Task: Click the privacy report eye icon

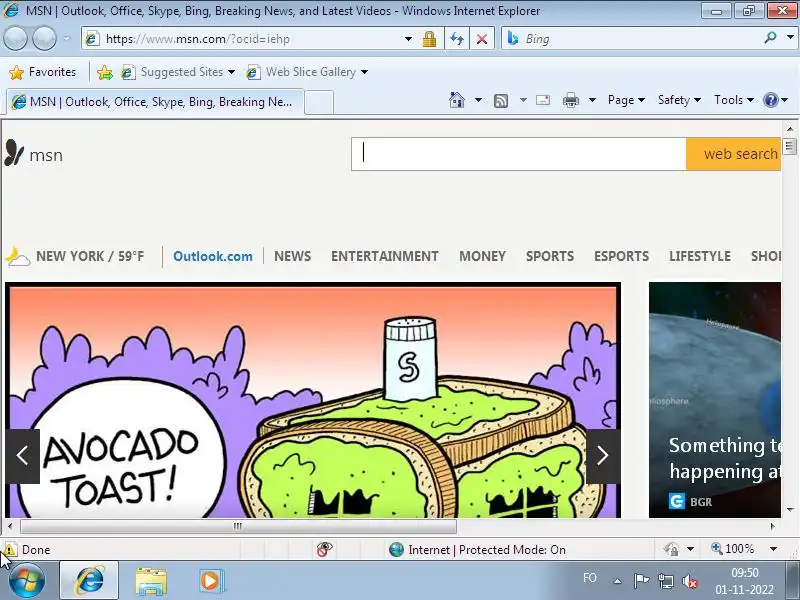Action: click(324, 549)
